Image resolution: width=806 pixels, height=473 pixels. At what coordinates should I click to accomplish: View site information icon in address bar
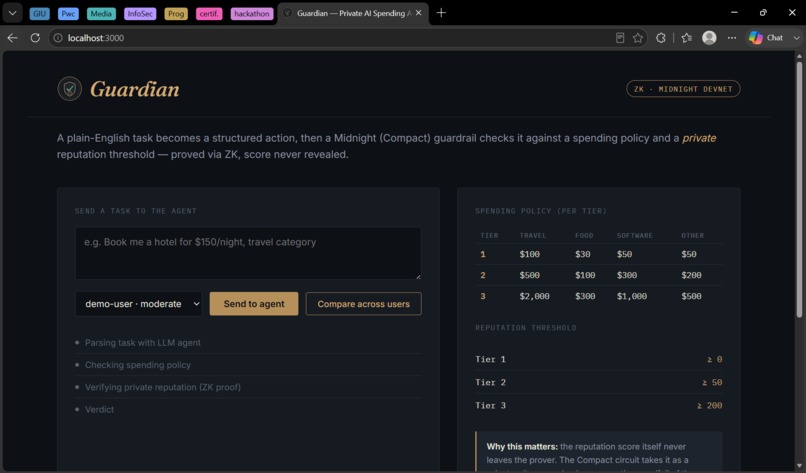[58, 38]
